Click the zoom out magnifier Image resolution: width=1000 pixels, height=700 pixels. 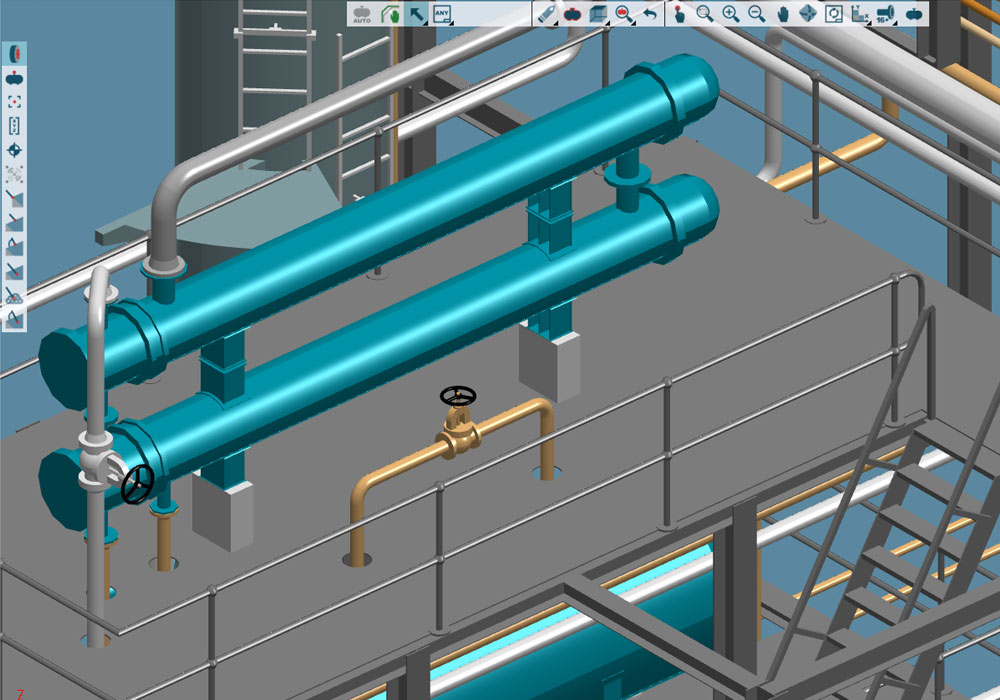tap(756, 14)
